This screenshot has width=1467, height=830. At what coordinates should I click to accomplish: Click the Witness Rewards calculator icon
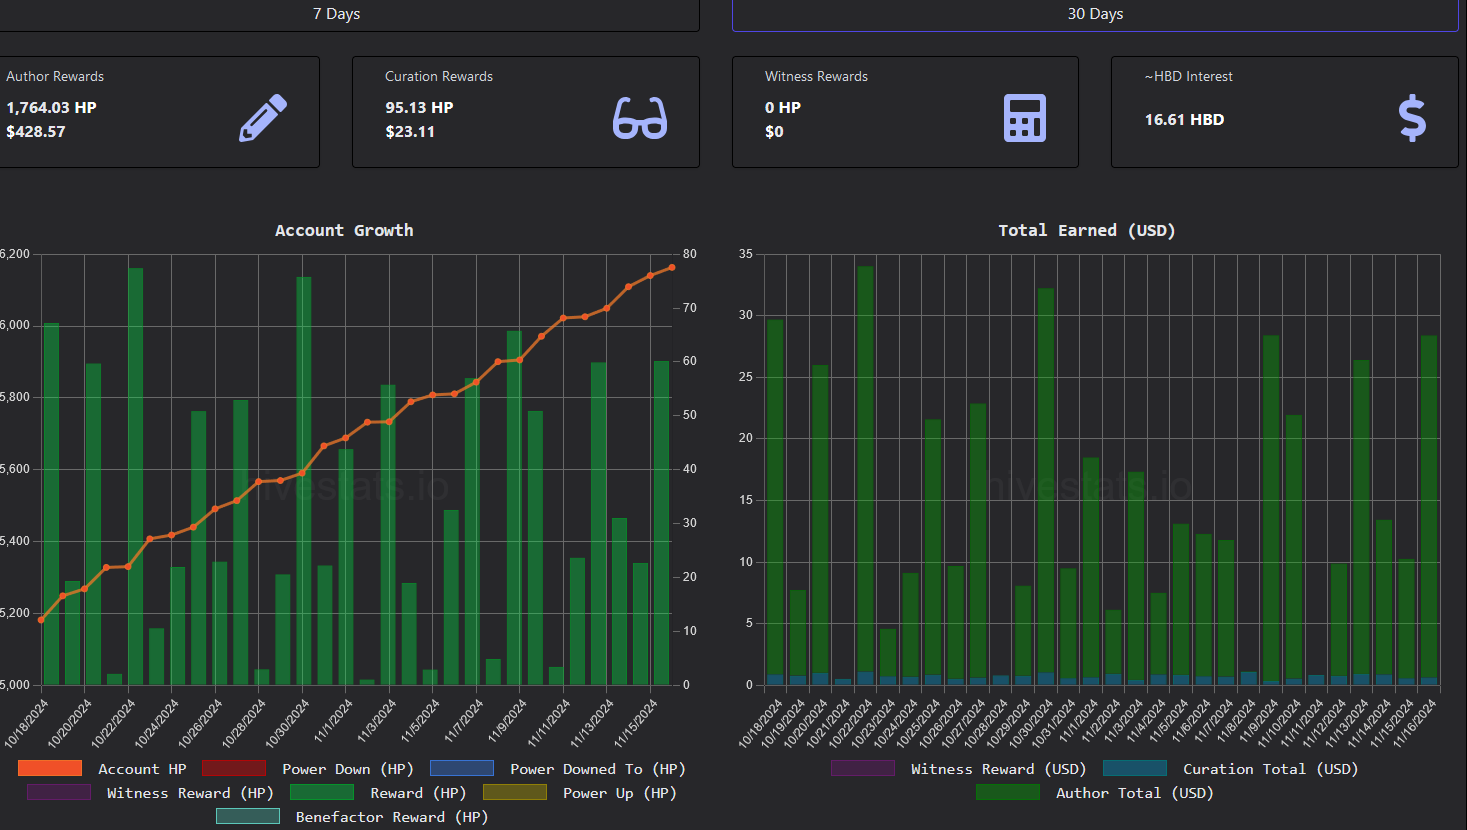coord(1025,118)
